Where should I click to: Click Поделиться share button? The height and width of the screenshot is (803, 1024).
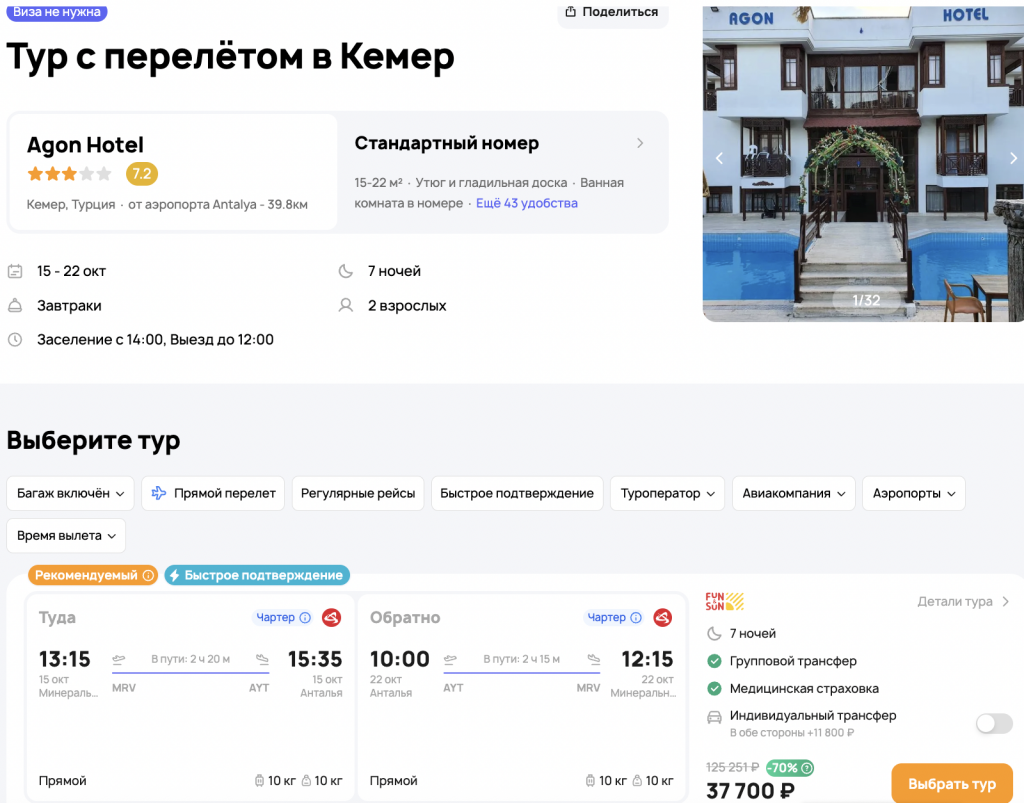point(612,12)
